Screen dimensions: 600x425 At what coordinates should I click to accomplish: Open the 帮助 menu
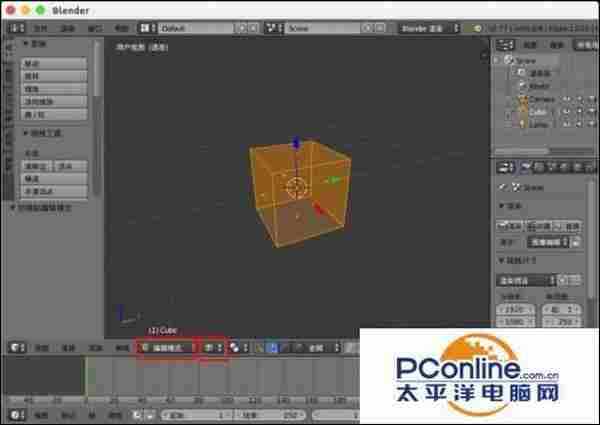[x=122, y=28]
